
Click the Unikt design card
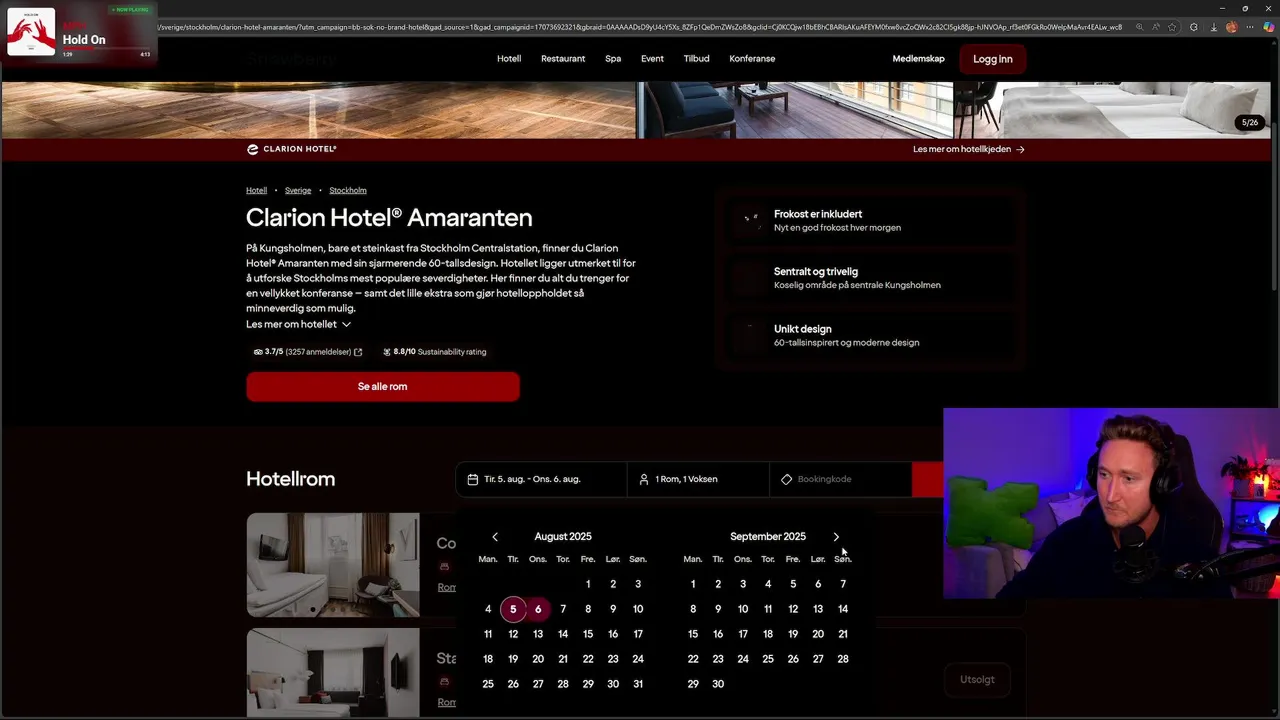tap(870, 335)
